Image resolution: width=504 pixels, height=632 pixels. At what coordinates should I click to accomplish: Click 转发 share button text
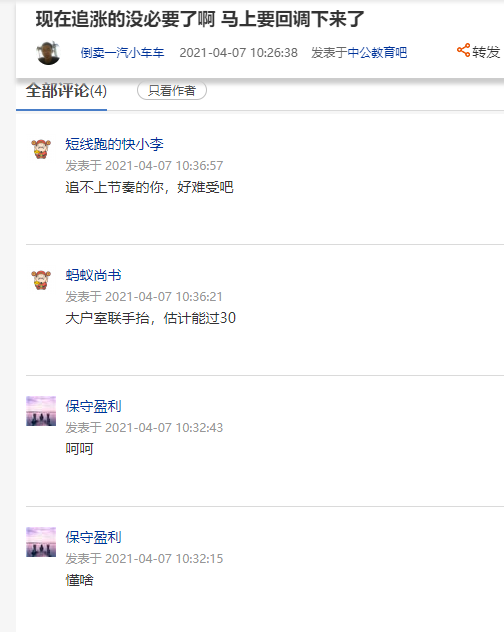pyautogui.click(x=486, y=52)
